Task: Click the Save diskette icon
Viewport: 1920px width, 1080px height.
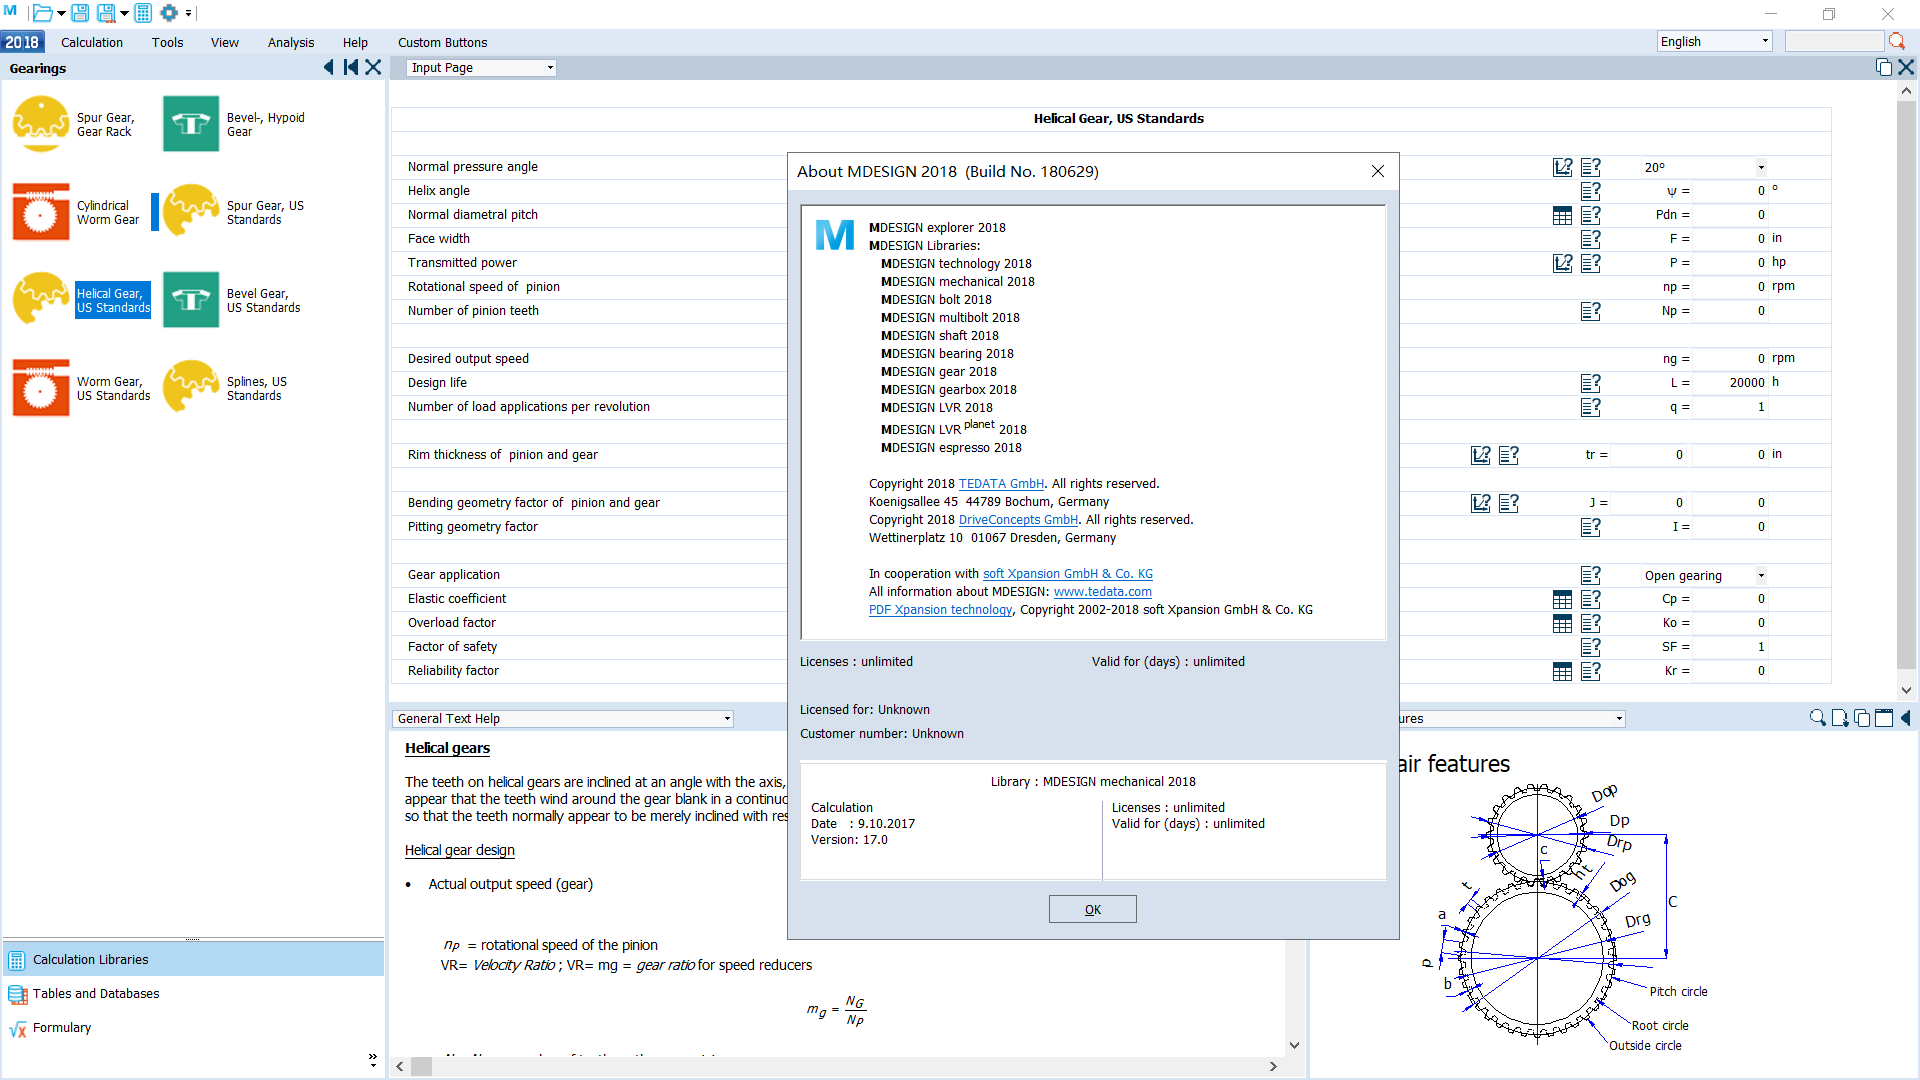Action: tap(80, 13)
